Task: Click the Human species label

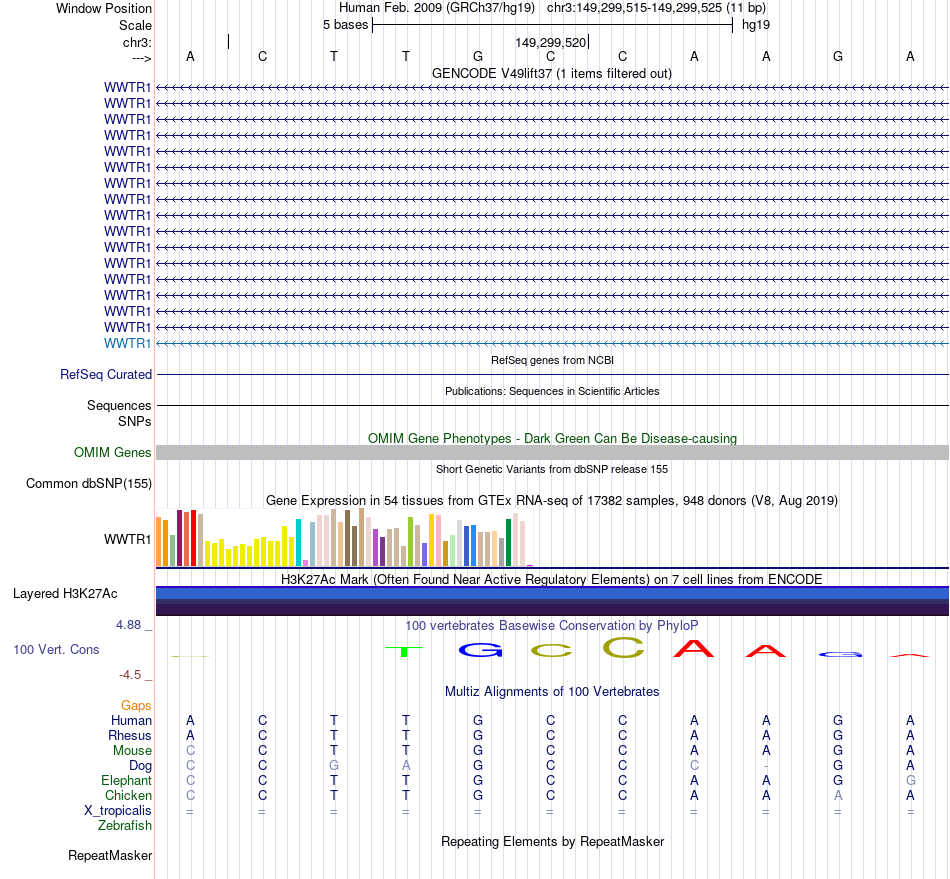Action: pos(131,720)
